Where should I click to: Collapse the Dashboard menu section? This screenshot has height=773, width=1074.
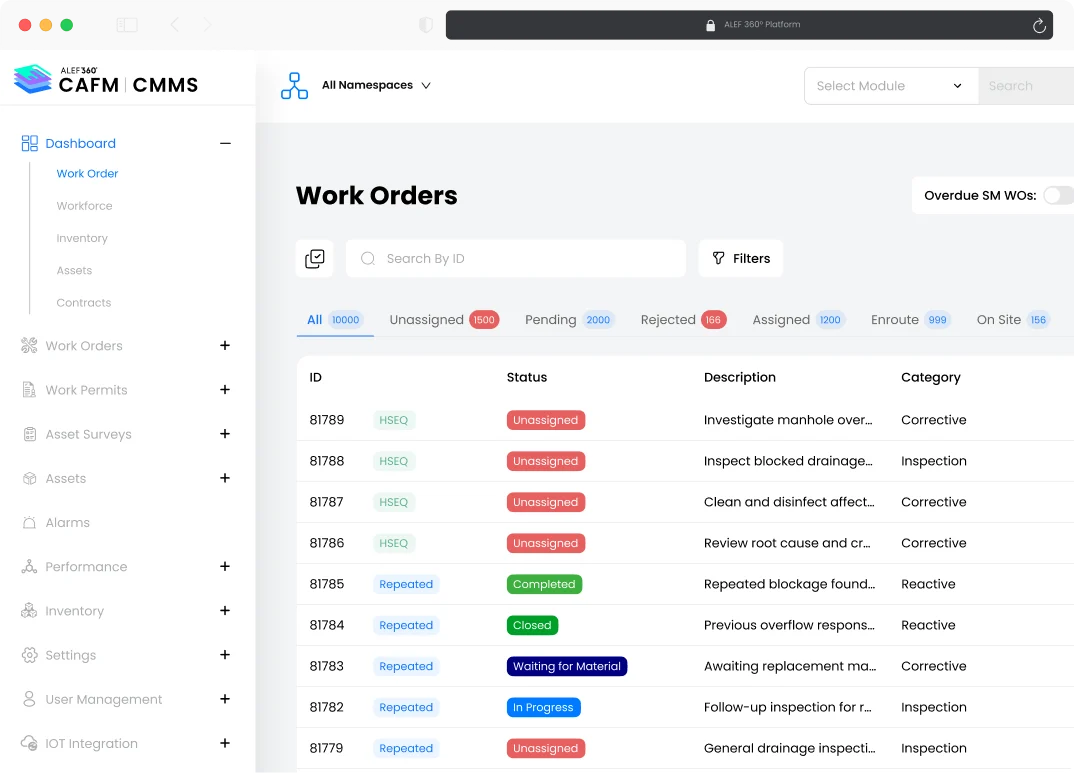coord(225,143)
